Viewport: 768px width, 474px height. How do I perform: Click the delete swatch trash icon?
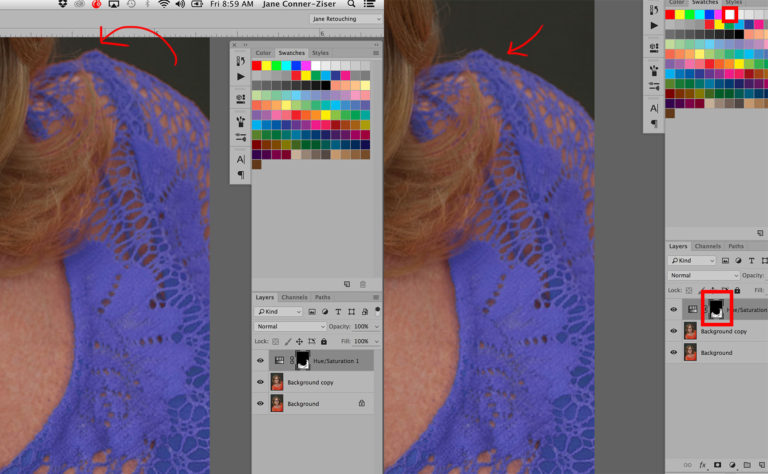click(x=363, y=284)
